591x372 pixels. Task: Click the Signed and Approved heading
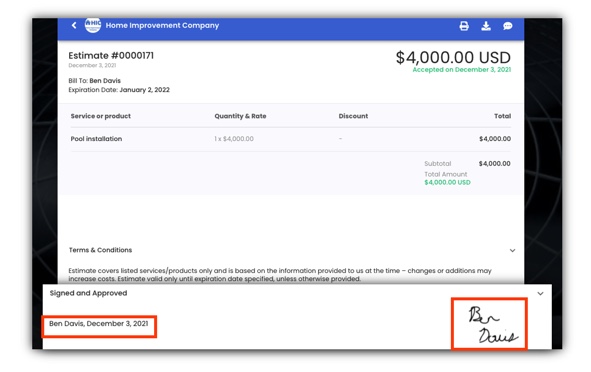click(x=88, y=293)
